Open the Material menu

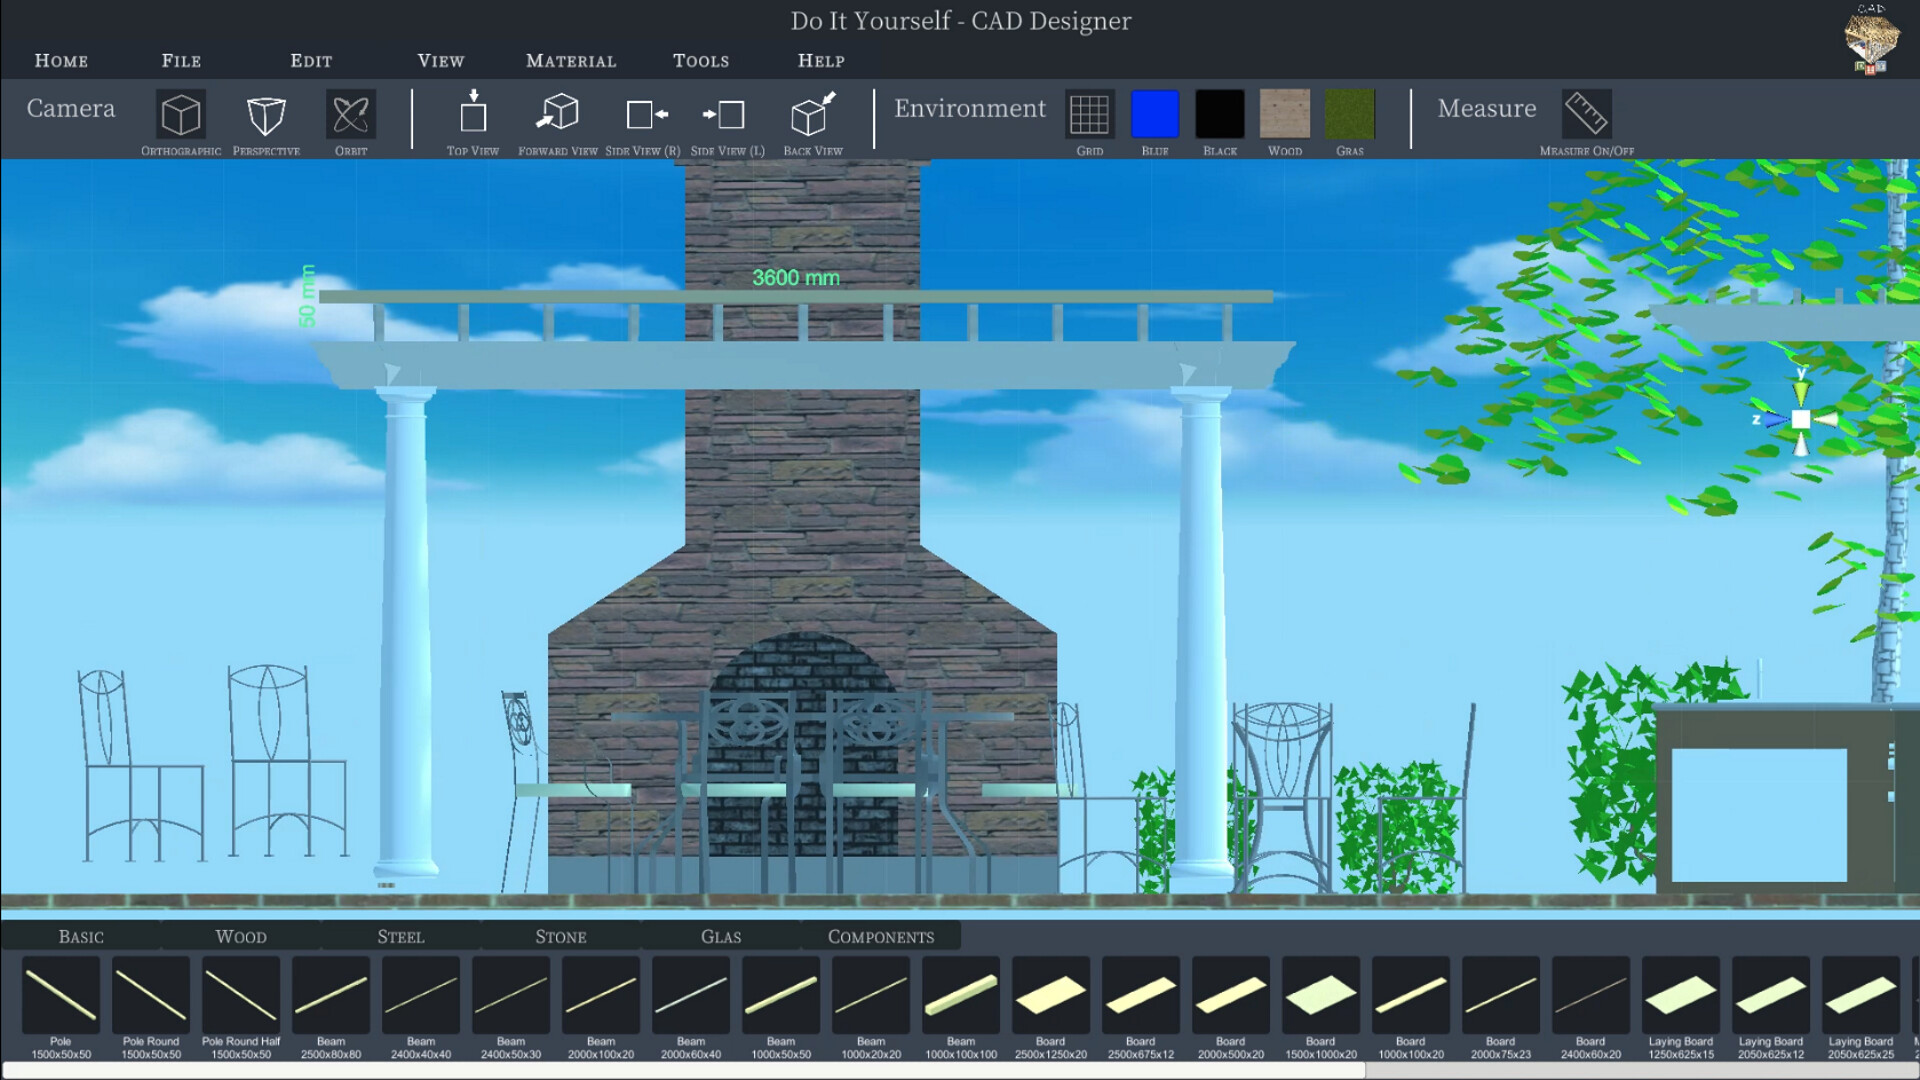point(569,60)
